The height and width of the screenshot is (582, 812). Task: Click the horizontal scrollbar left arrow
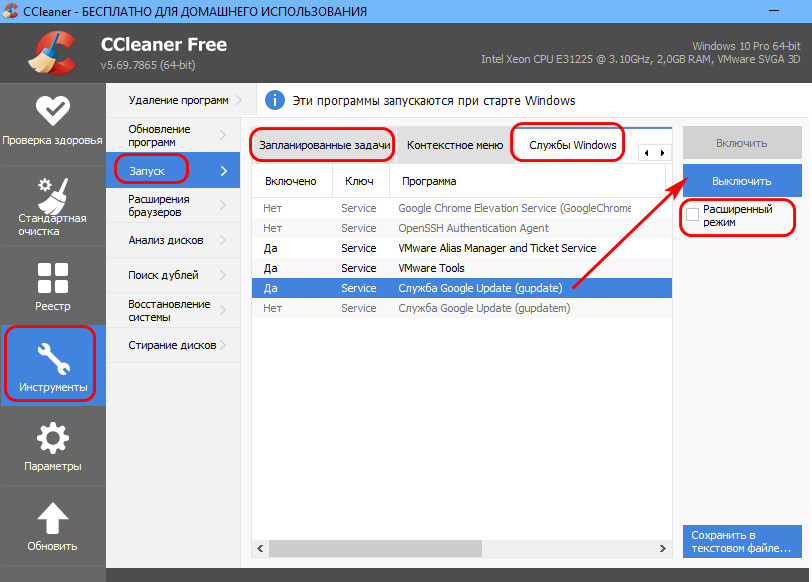click(x=260, y=548)
